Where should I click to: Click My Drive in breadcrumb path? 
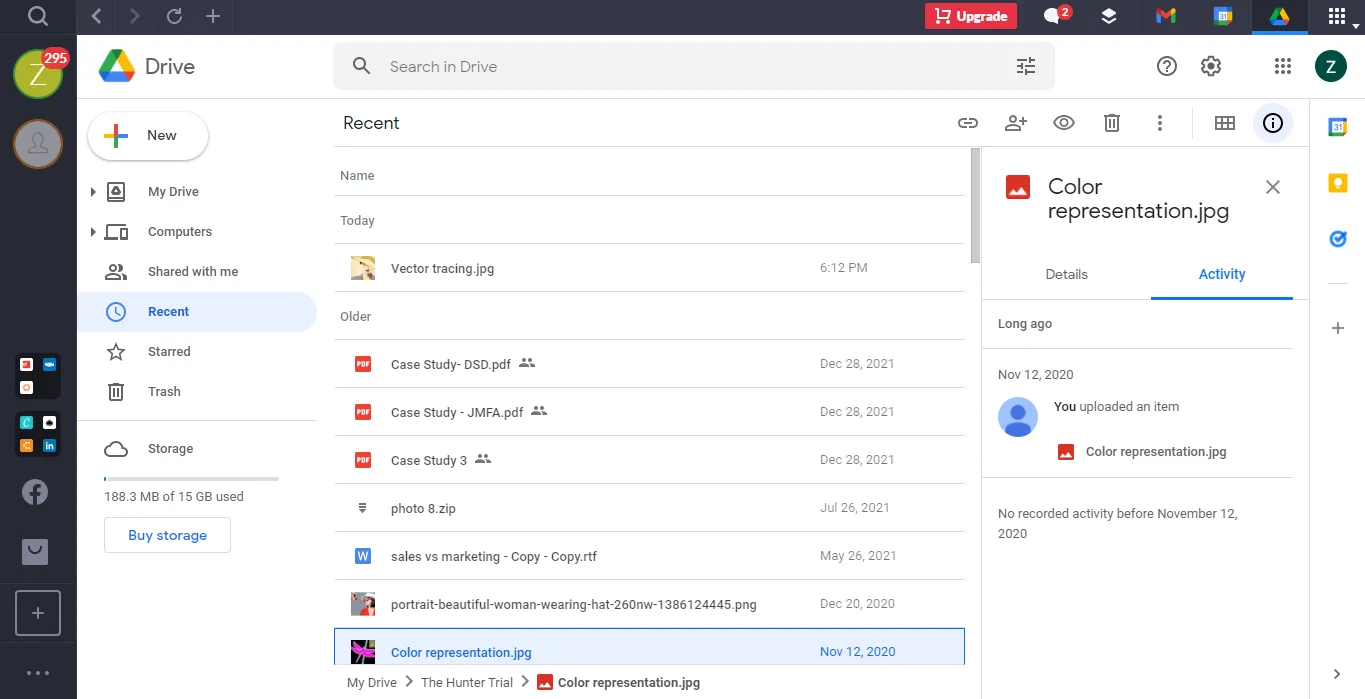372,683
